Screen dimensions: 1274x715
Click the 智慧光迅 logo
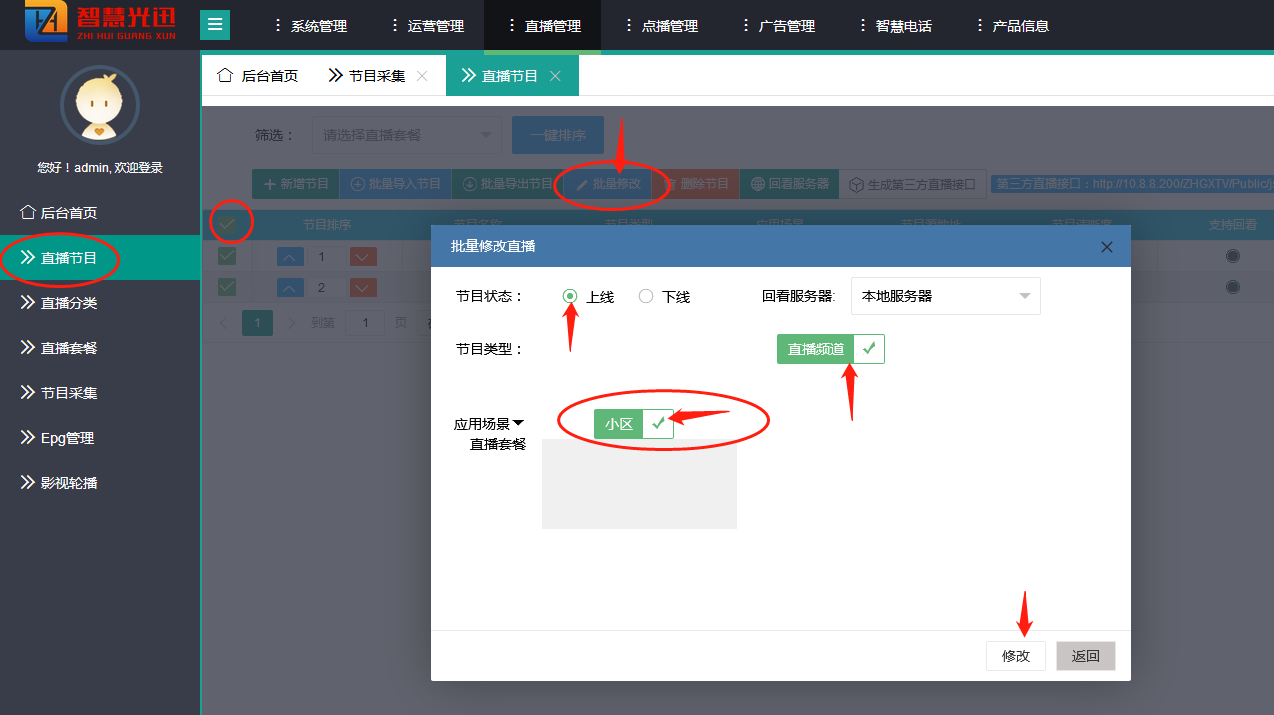coord(100,24)
